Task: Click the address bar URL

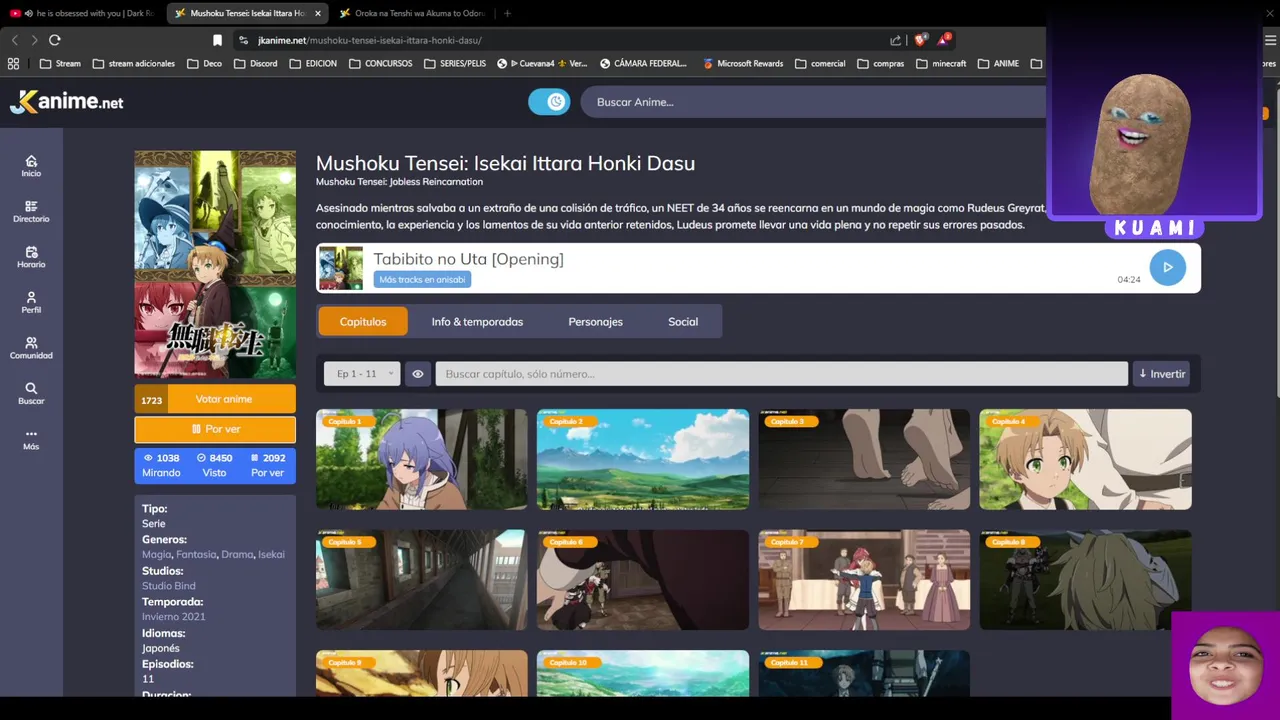Action: 369,40
